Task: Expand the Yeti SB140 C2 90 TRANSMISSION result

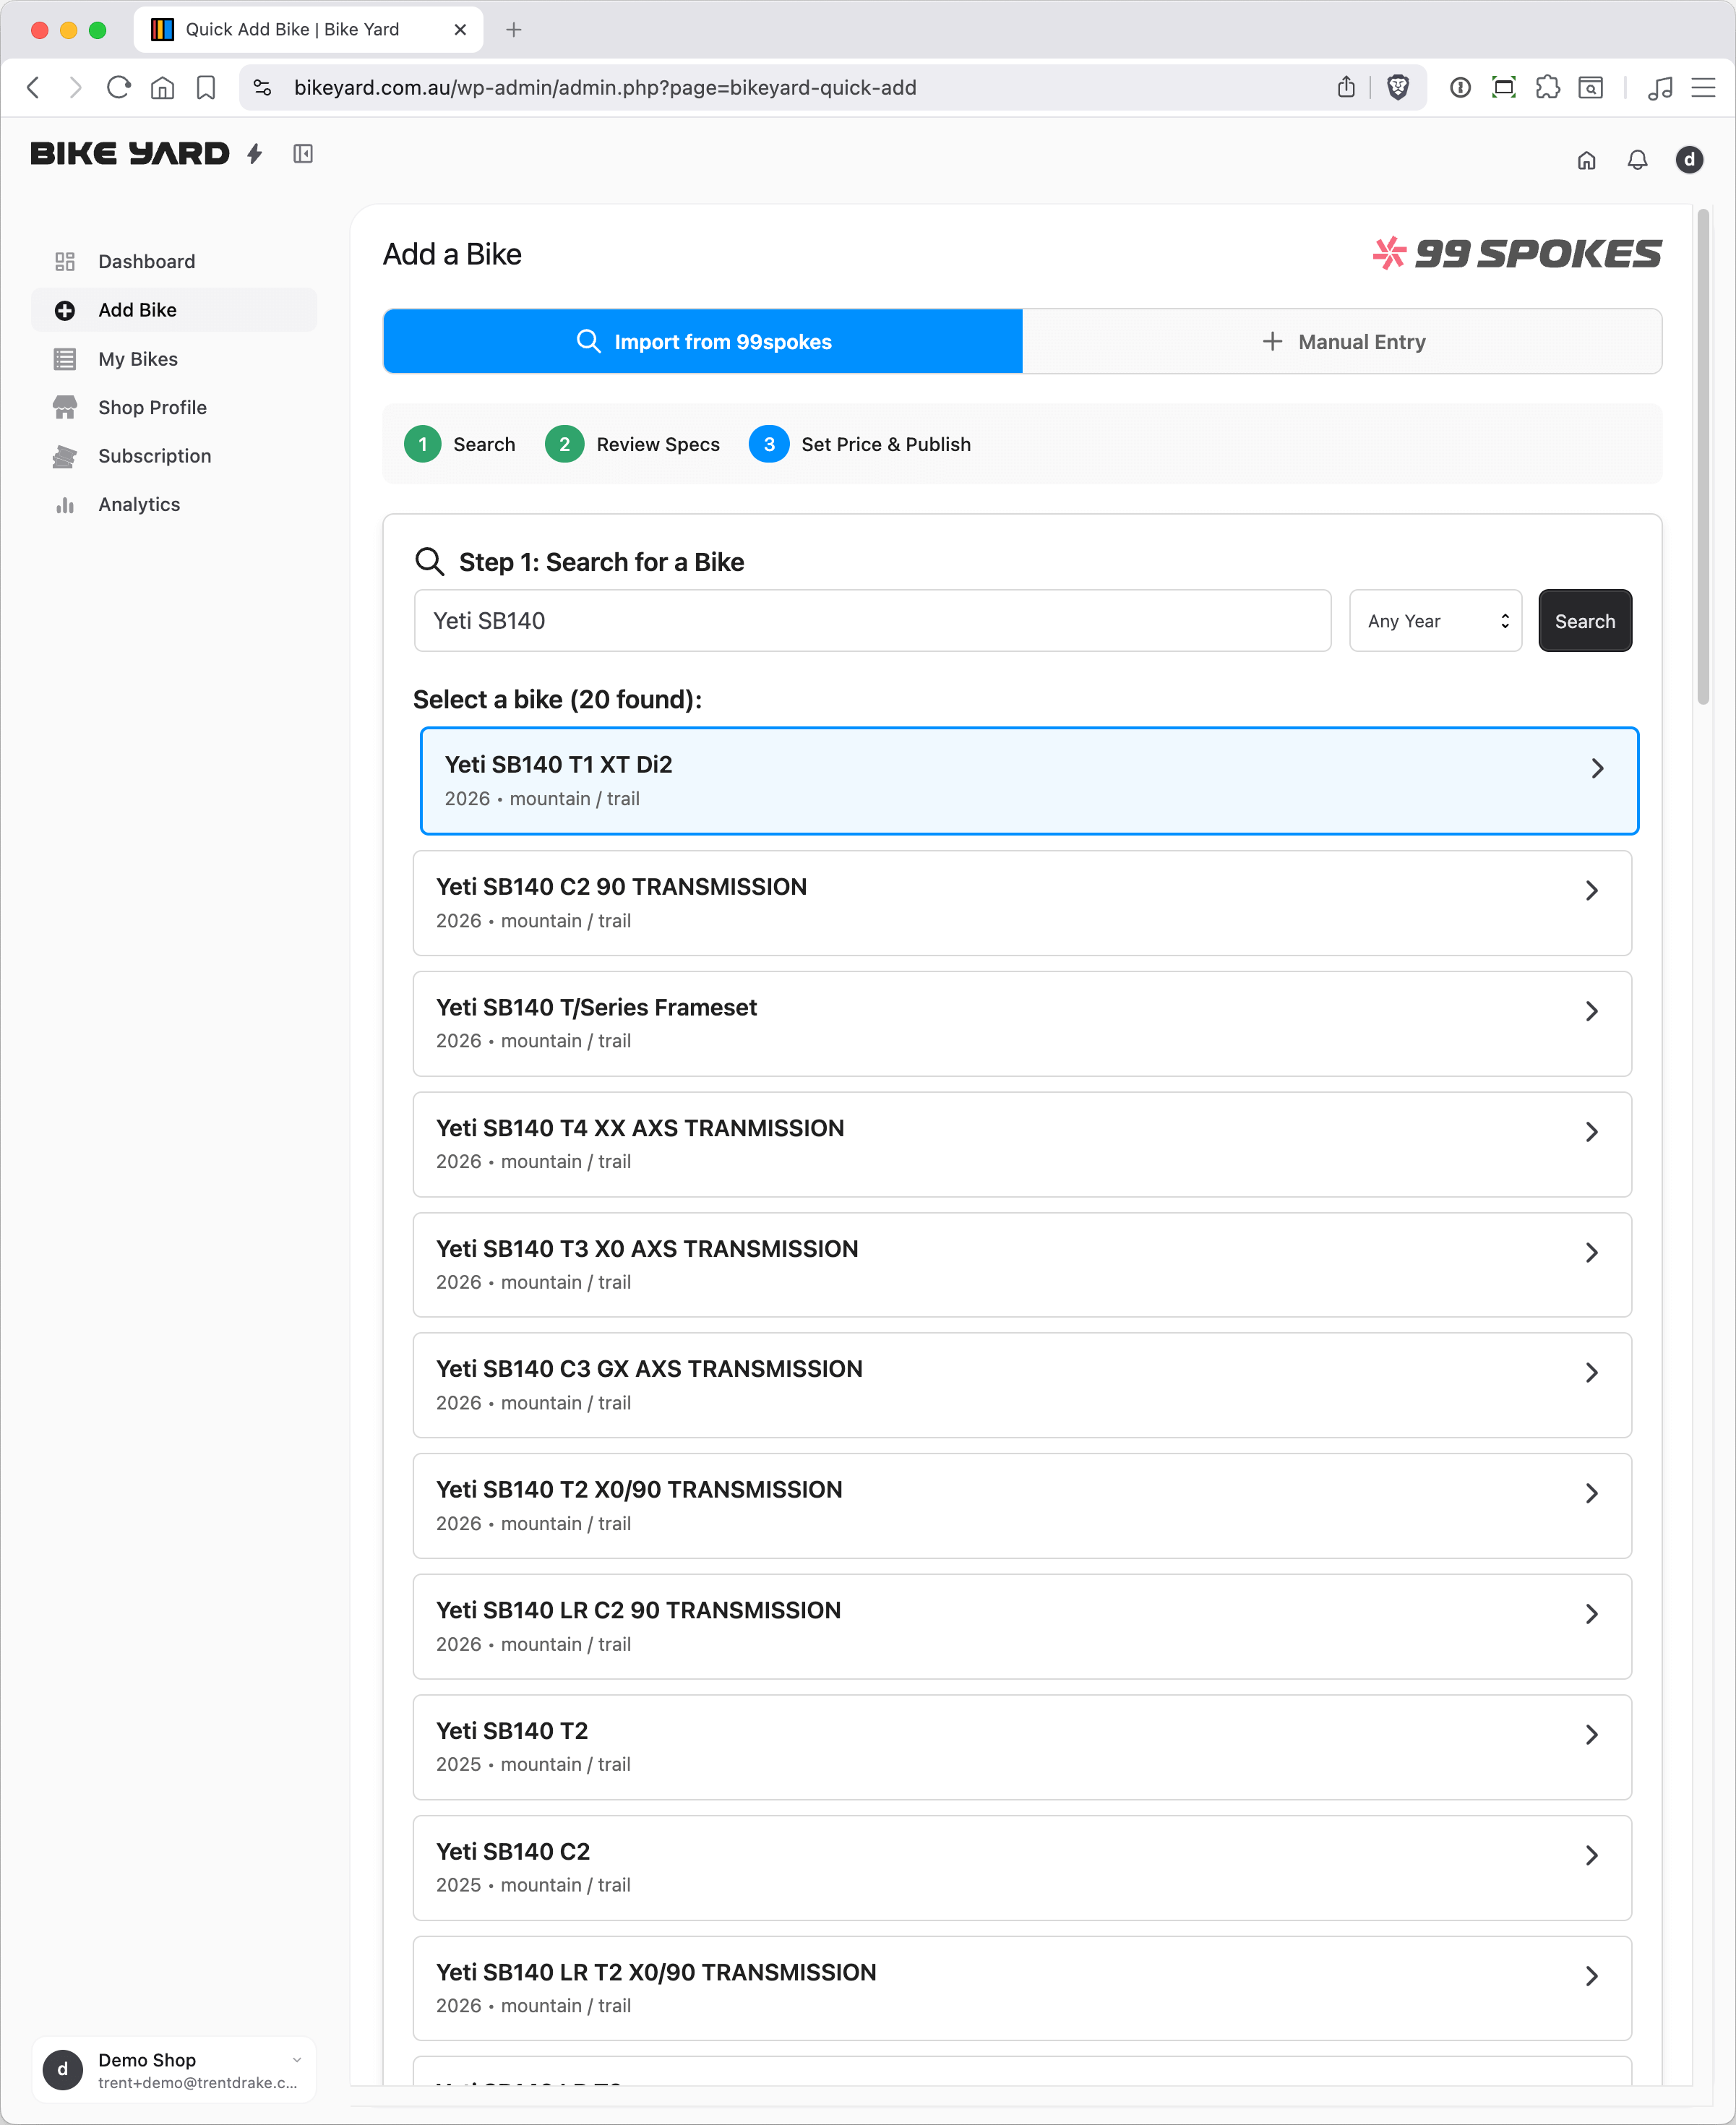Action: 1022,902
